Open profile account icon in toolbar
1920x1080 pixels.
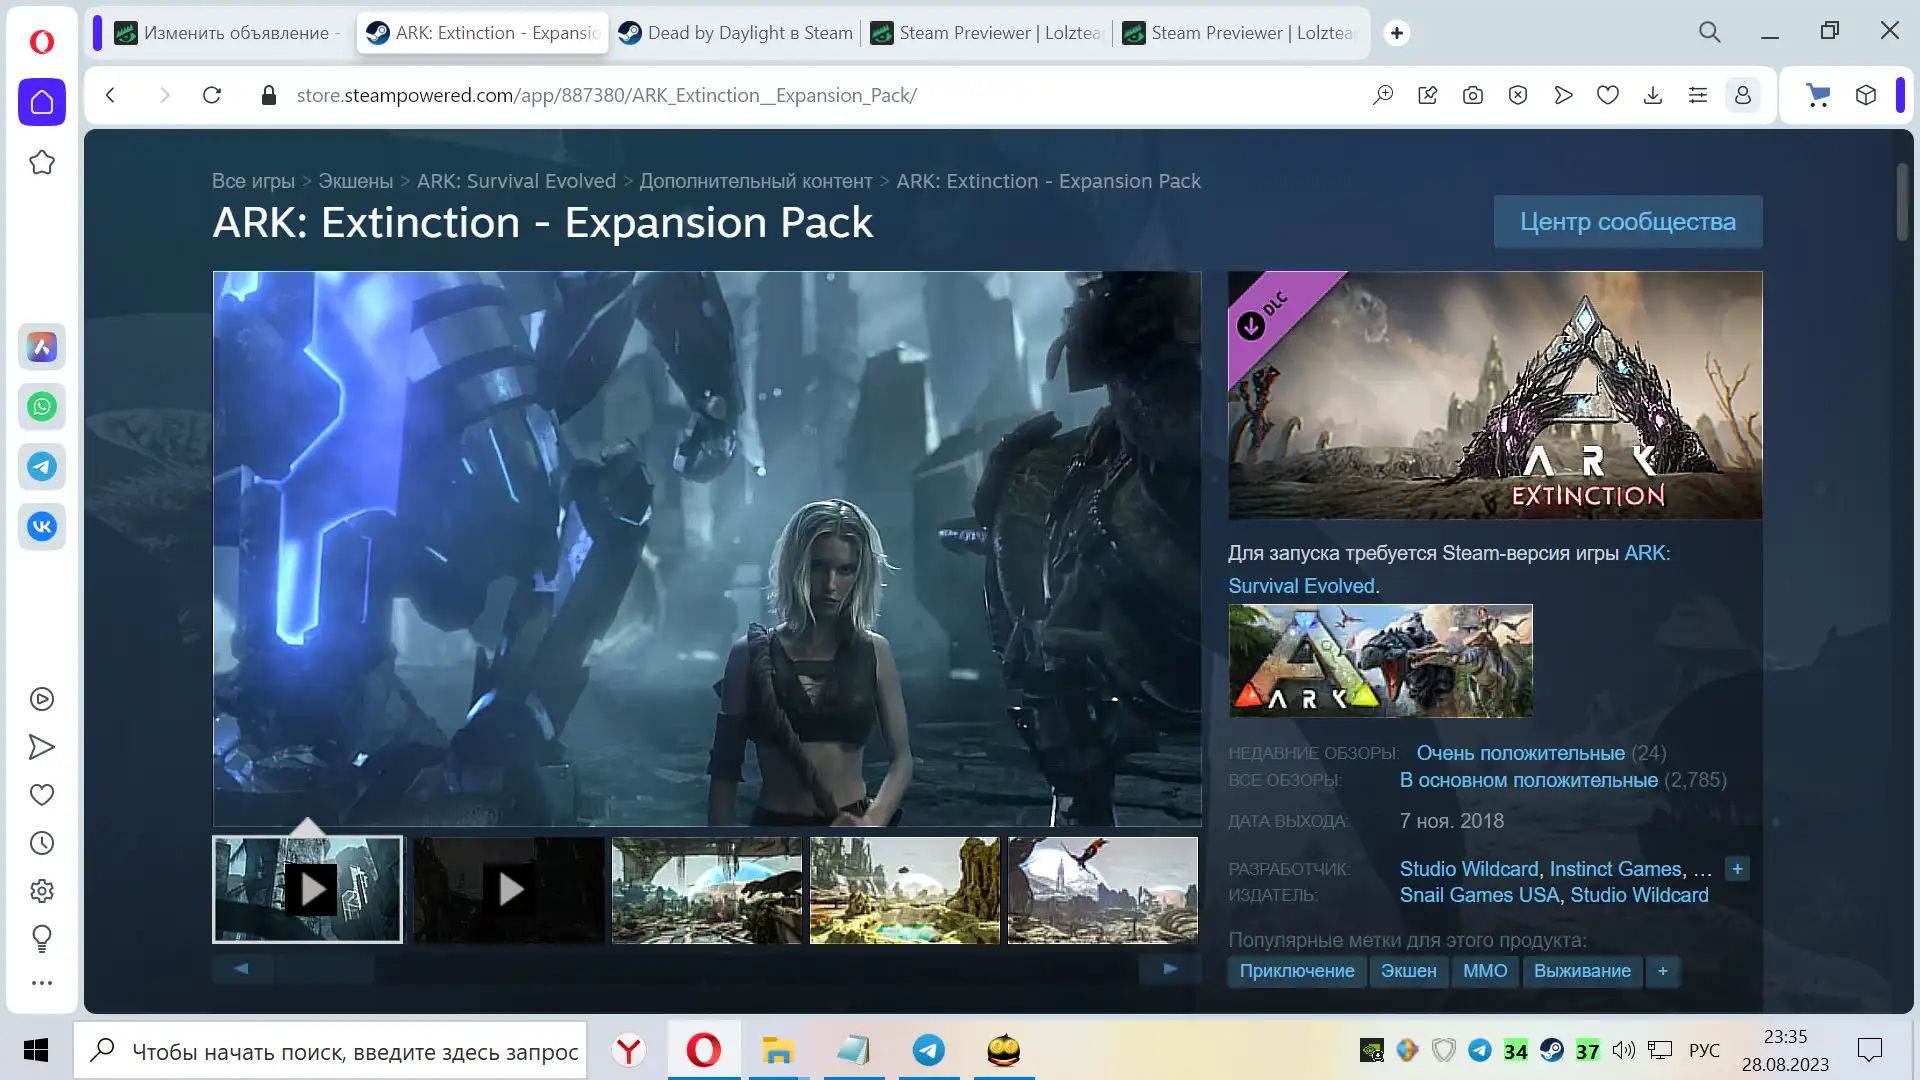tap(1743, 95)
